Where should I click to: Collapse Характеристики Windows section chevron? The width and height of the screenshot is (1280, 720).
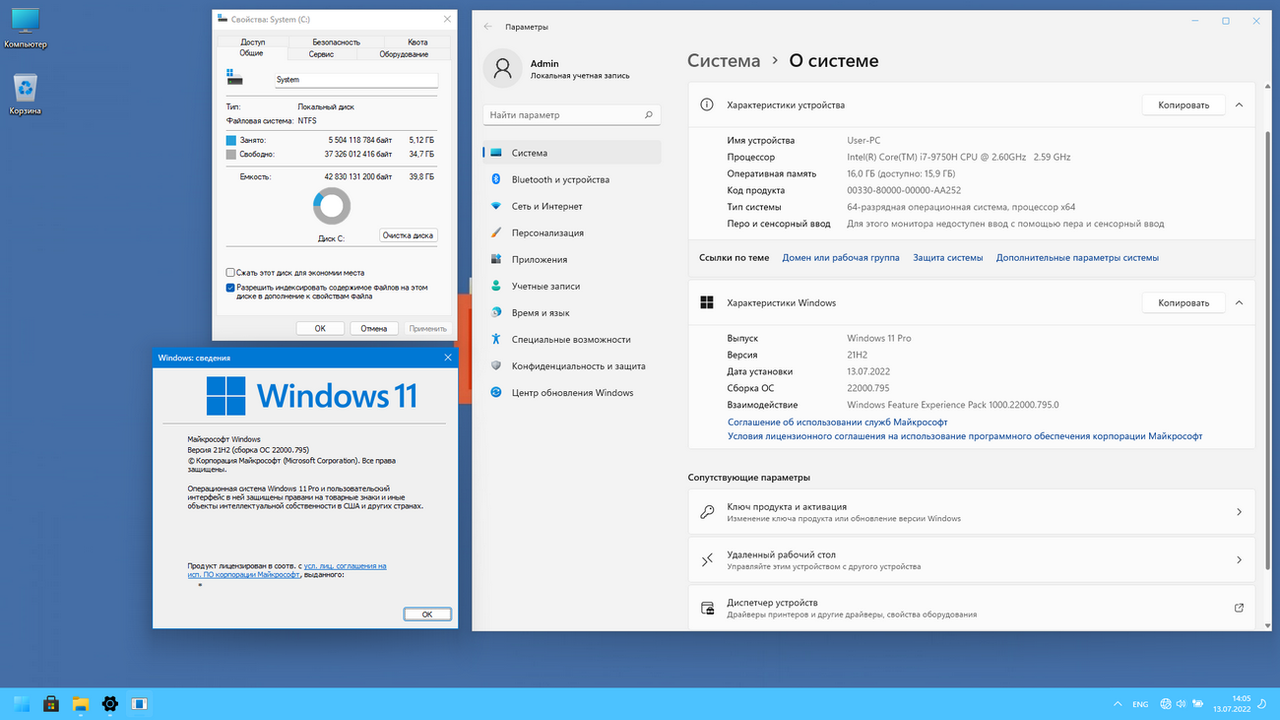1239,303
